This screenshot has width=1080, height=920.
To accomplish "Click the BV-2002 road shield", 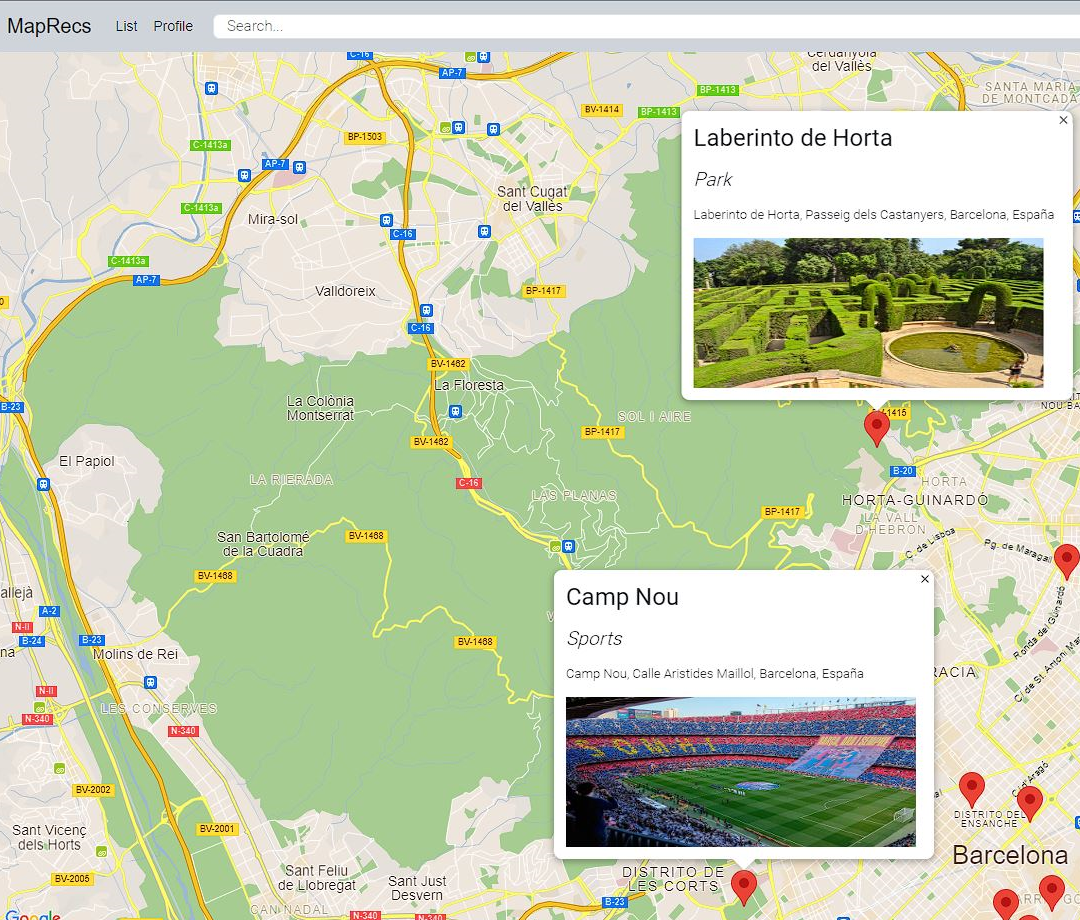I will tap(93, 789).
